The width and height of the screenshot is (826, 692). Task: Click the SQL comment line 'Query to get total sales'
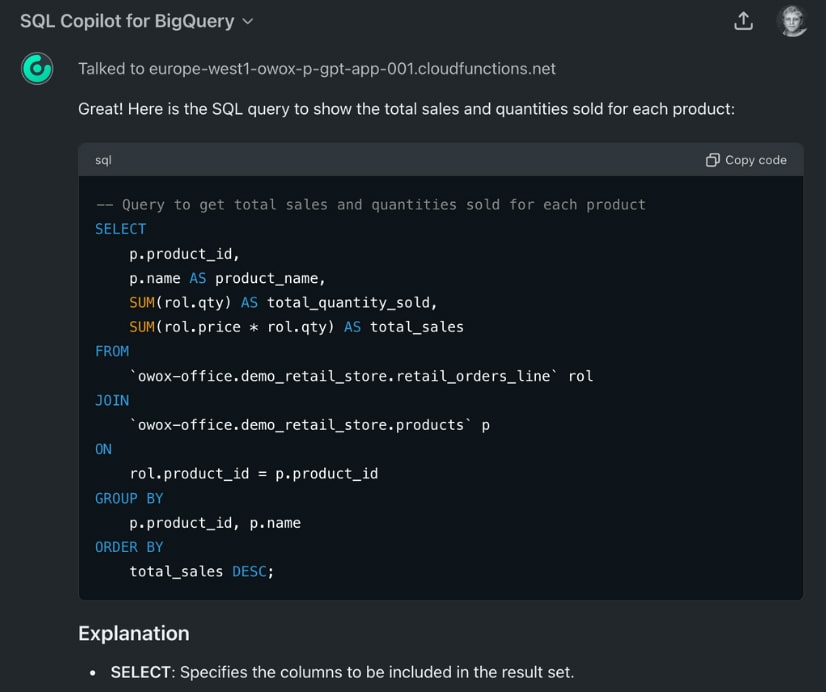click(370, 204)
